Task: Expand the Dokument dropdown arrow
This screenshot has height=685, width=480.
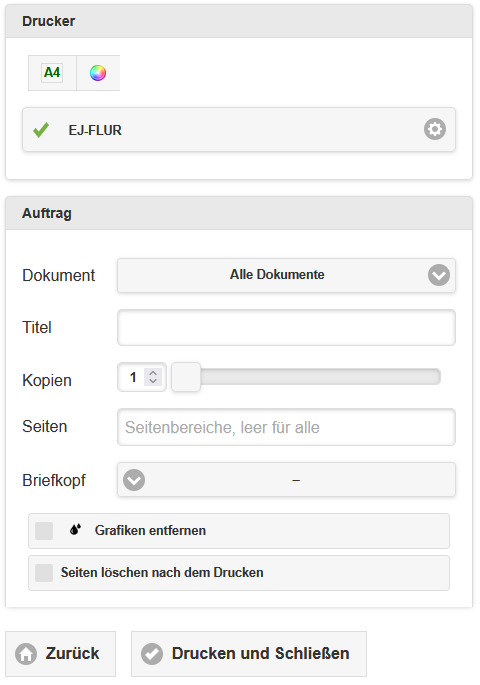Action: point(439,275)
